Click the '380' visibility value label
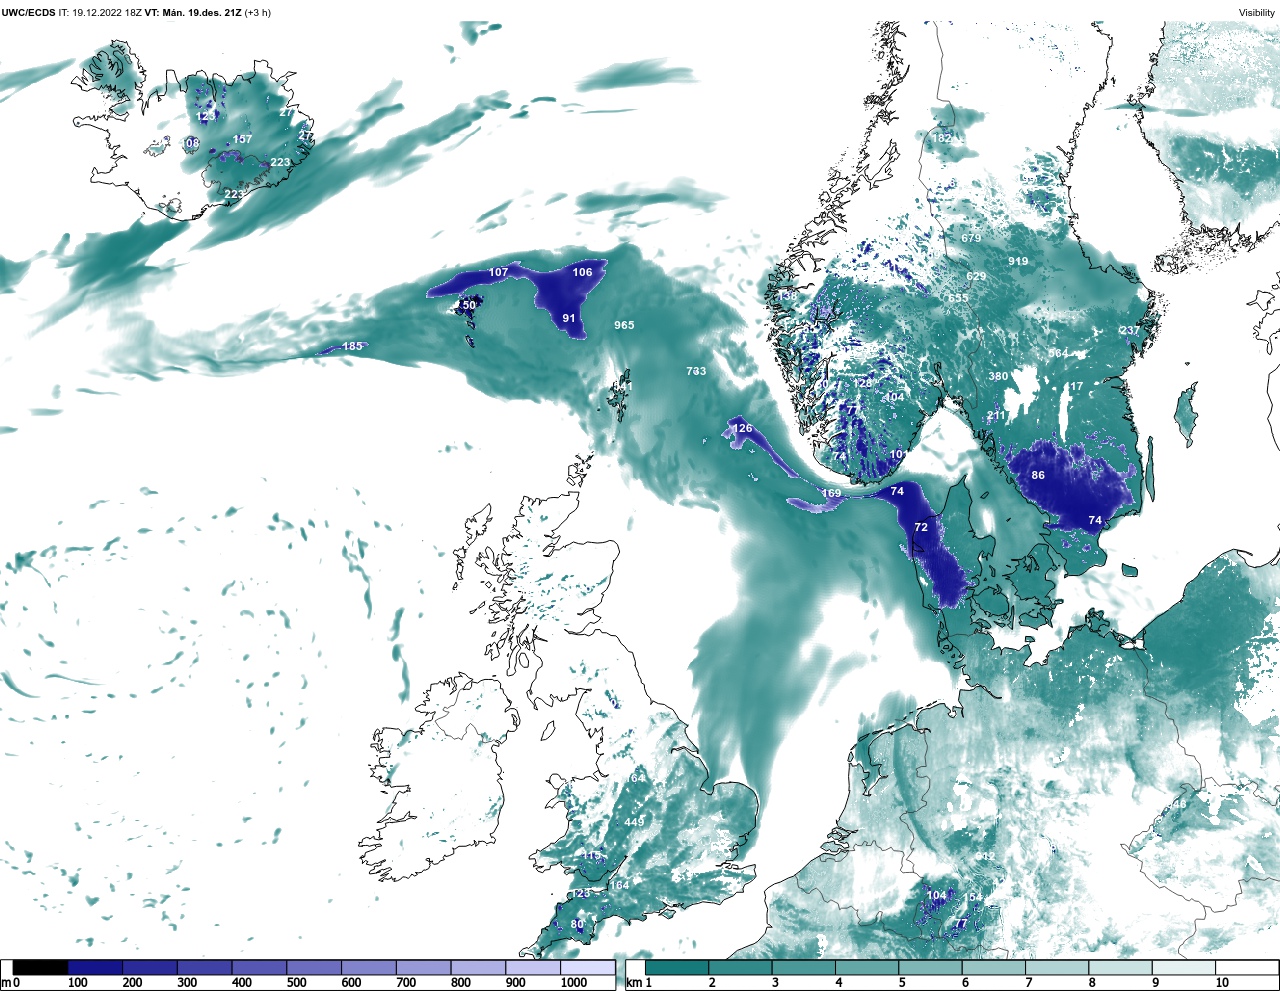The image size is (1280, 991). point(998,376)
